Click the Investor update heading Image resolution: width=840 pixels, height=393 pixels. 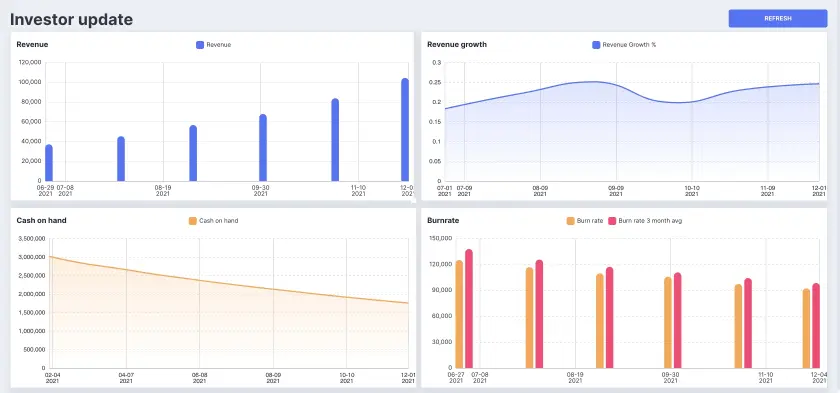click(x=71, y=19)
